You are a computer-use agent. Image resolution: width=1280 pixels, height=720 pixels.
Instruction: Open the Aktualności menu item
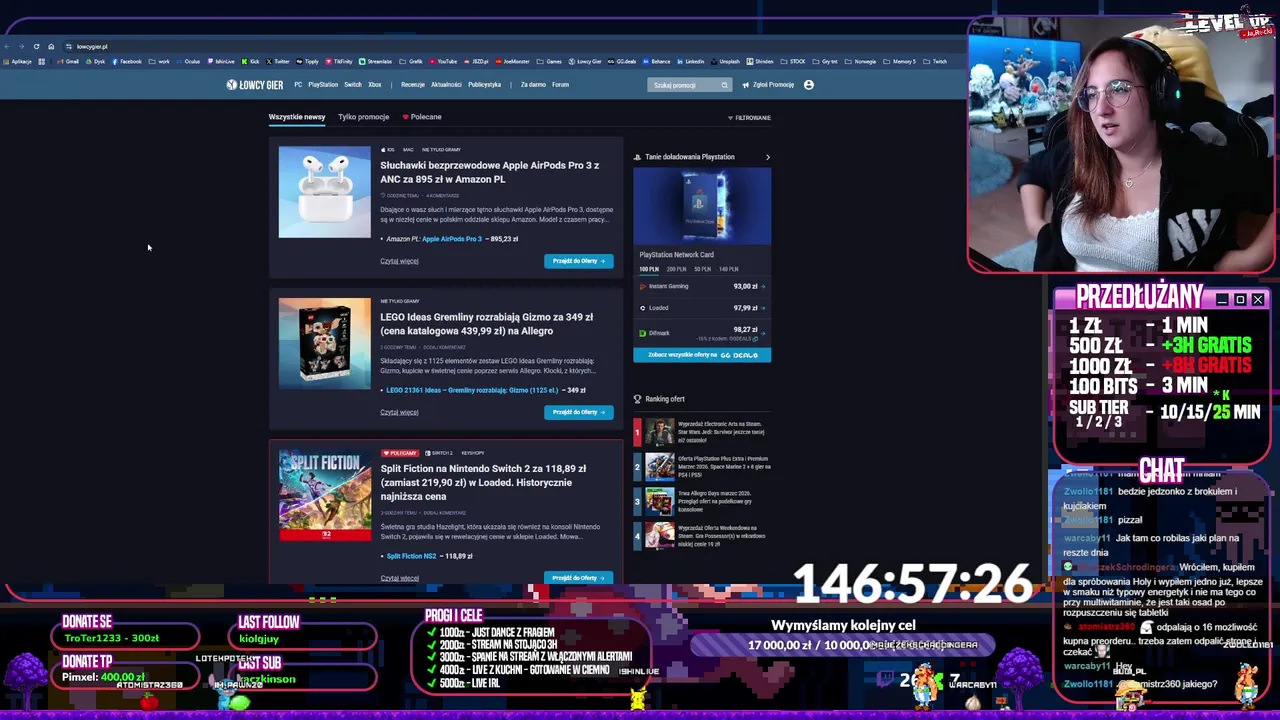pos(446,85)
